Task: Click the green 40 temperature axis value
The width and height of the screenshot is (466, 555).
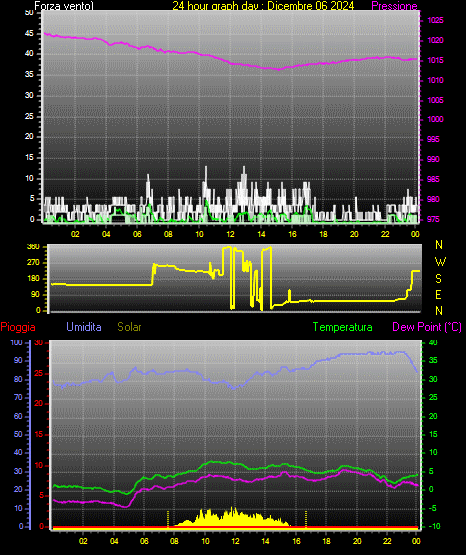Action: coord(433,343)
